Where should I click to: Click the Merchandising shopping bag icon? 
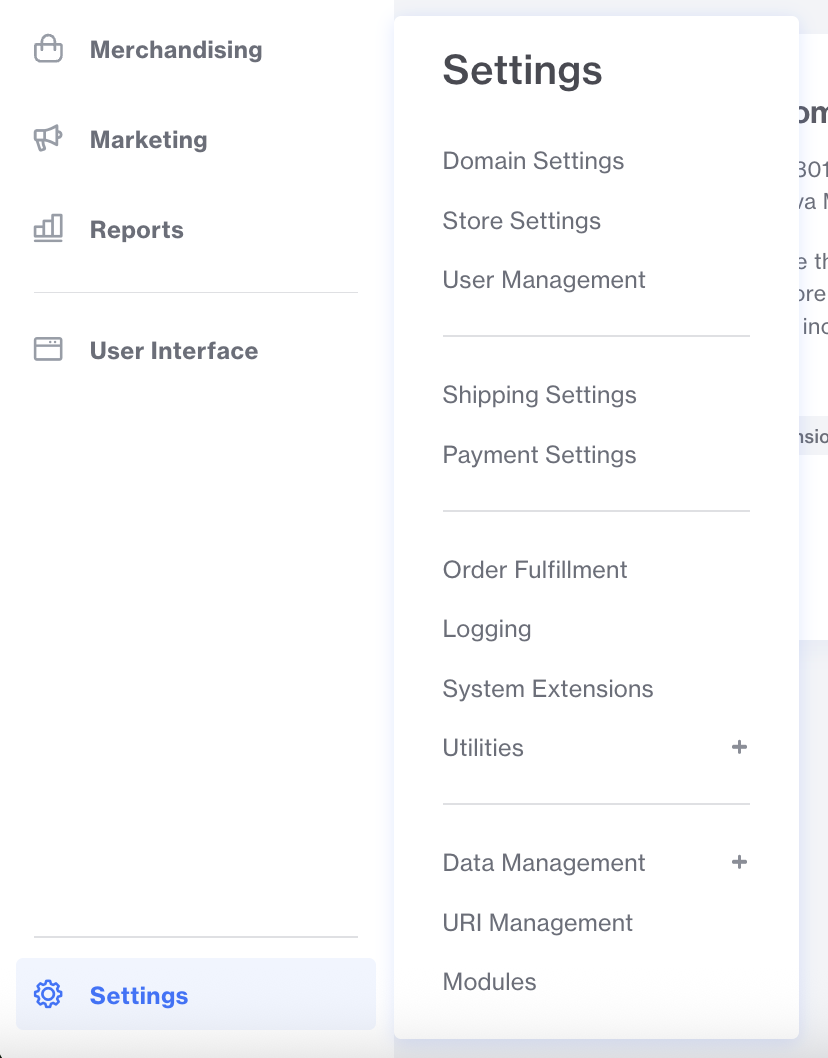[49, 49]
